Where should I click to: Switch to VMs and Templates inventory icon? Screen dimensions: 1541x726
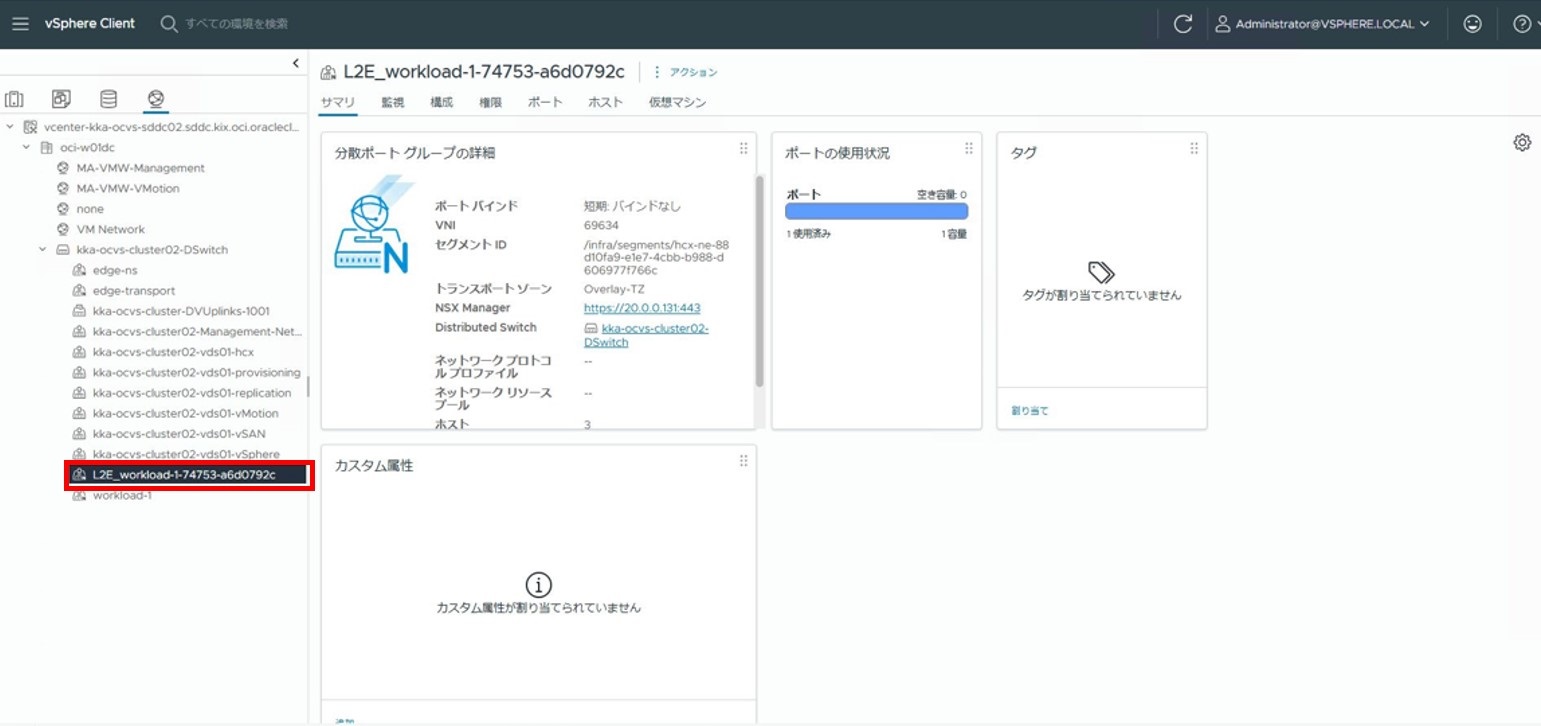62,99
